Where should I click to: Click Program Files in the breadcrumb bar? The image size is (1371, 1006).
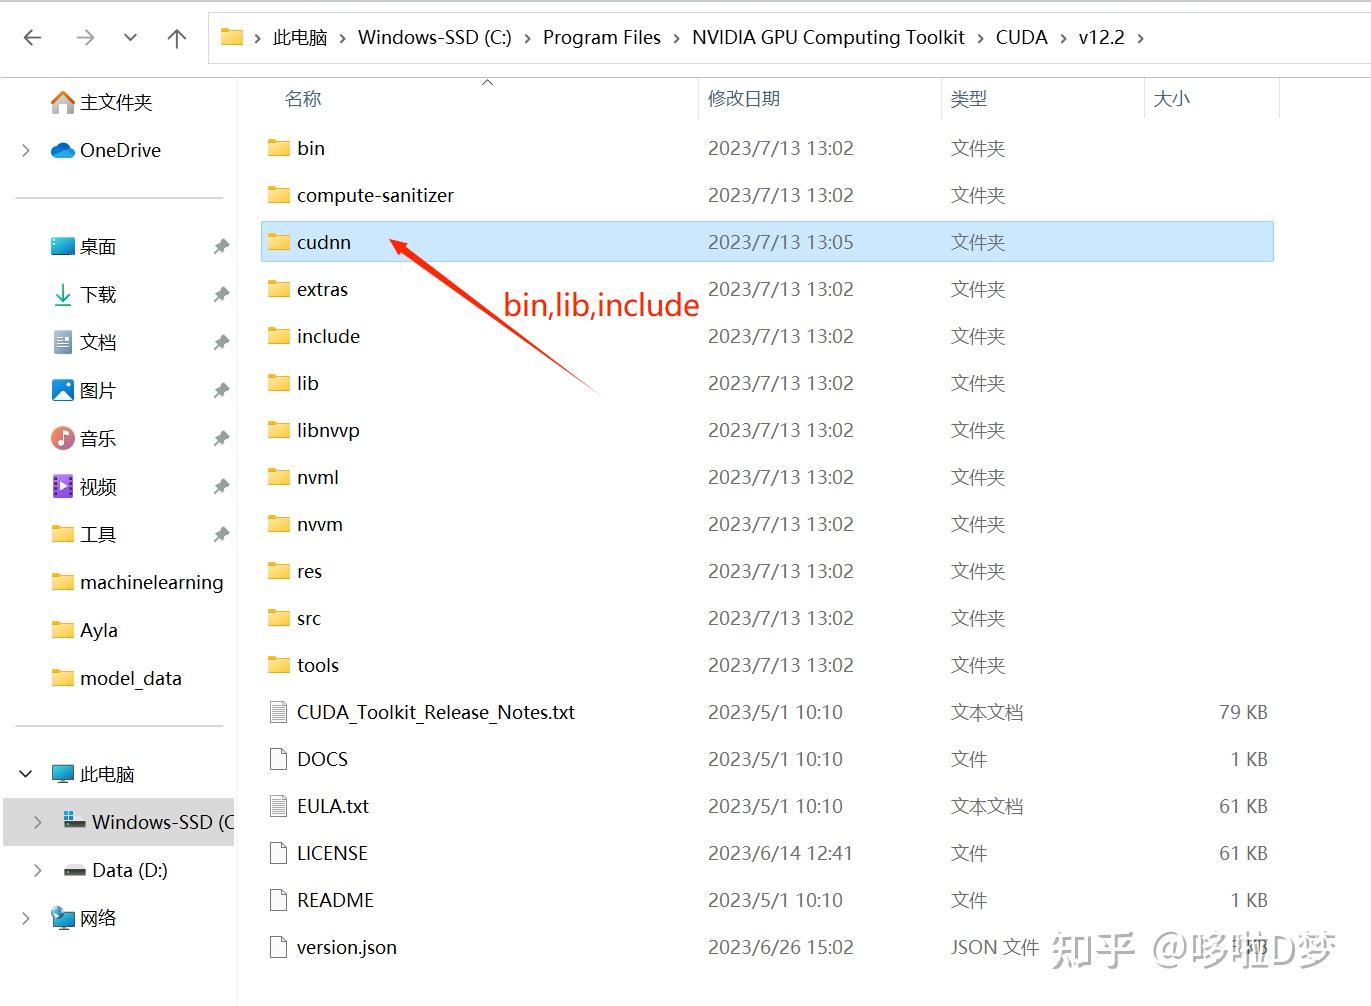click(601, 37)
